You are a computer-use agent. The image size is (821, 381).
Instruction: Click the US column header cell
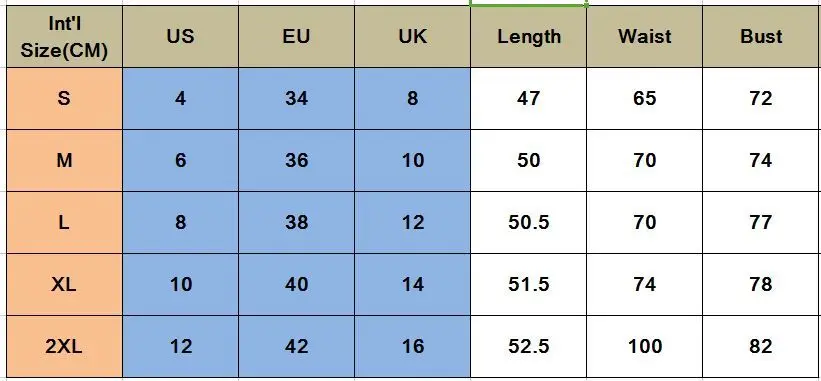pyautogui.click(x=181, y=37)
